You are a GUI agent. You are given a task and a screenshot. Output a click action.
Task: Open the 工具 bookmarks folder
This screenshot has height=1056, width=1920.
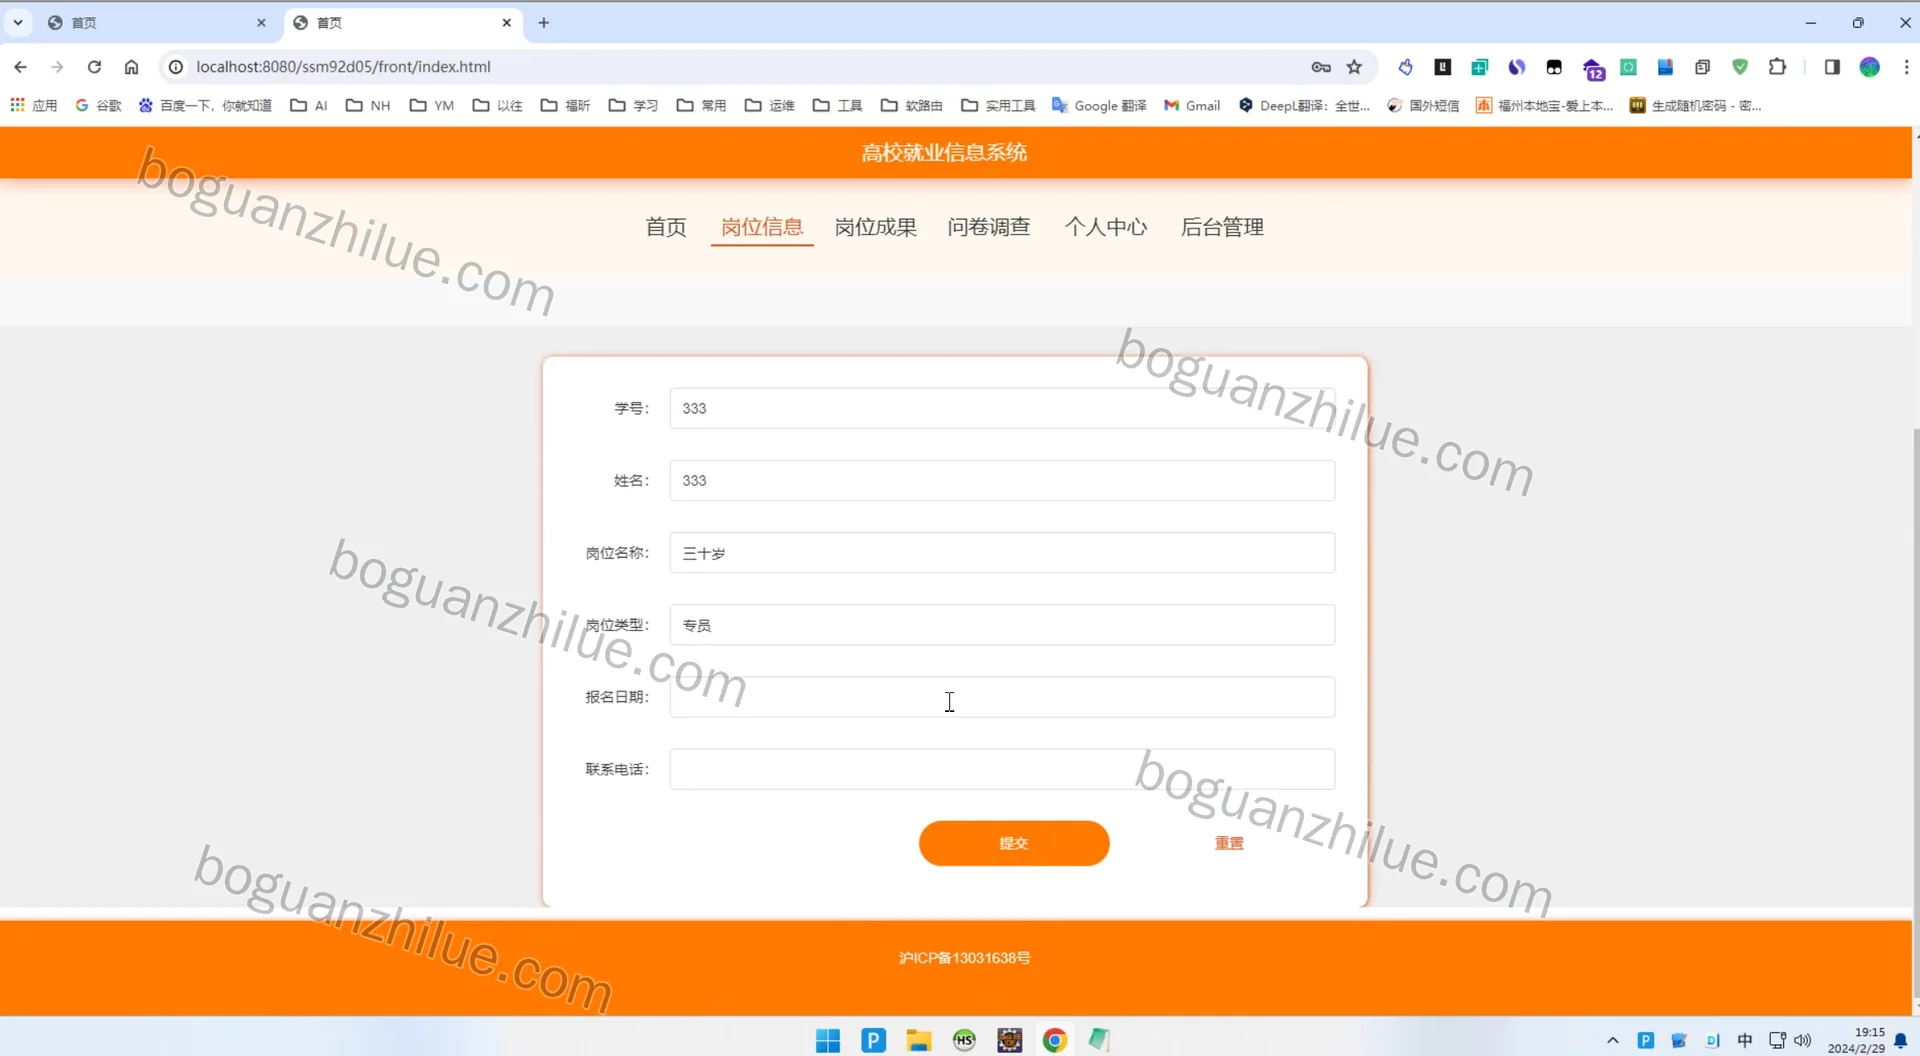[x=838, y=105]
